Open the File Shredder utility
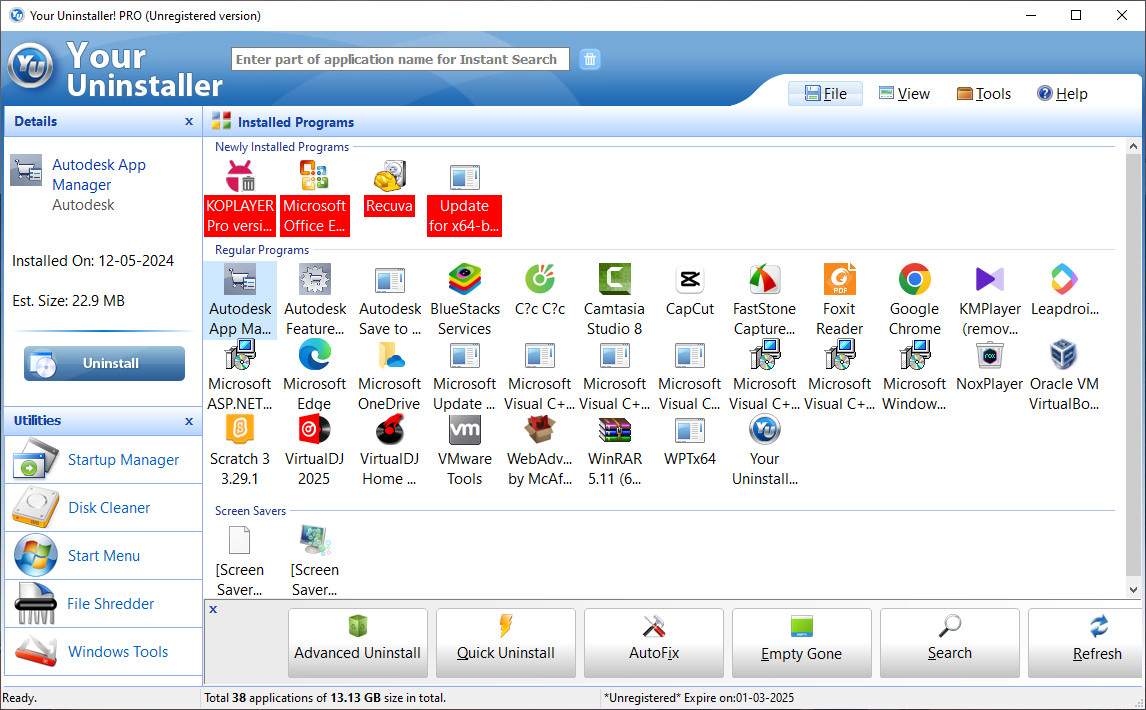1146x710 pixels. pyautogui.click(x=108, y=603)
